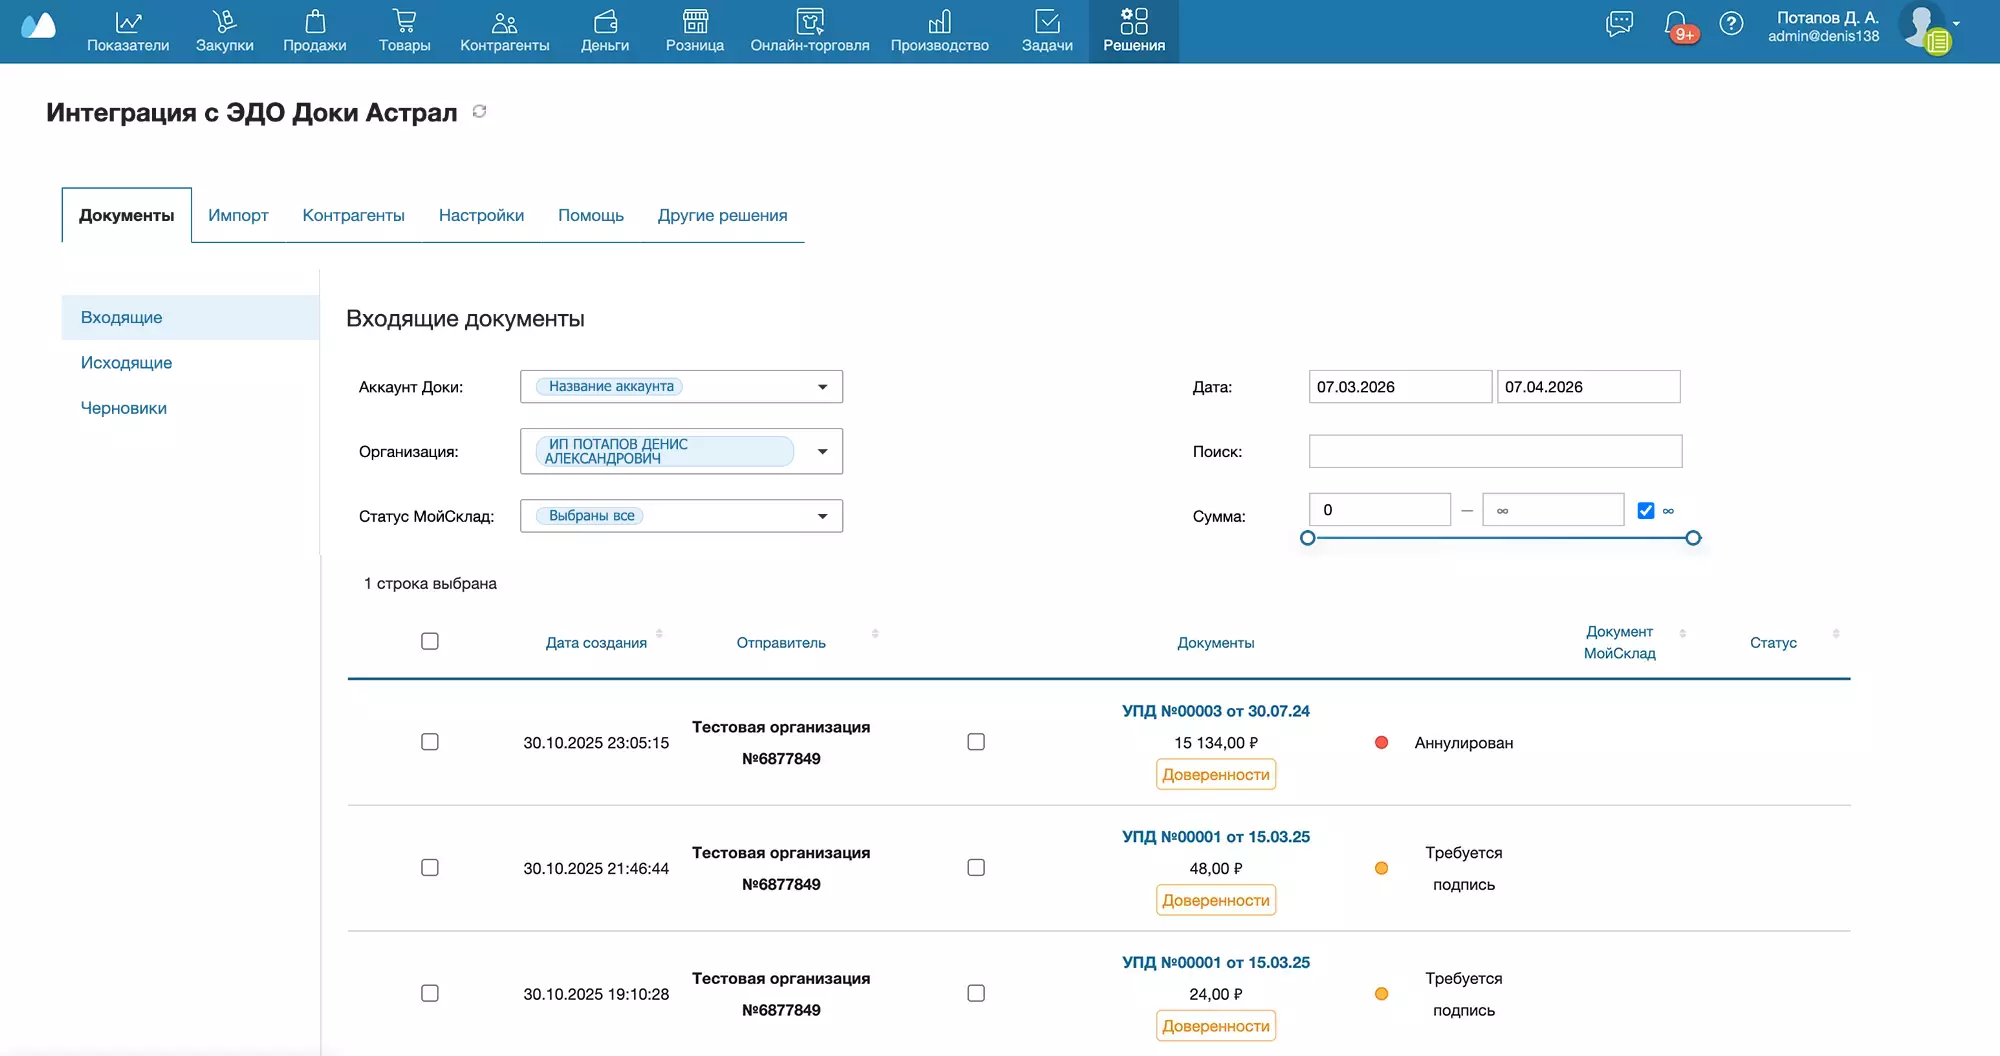Toggle the infinity sum checkbox
The image size is (2000, 1056).
point(1646,511)
